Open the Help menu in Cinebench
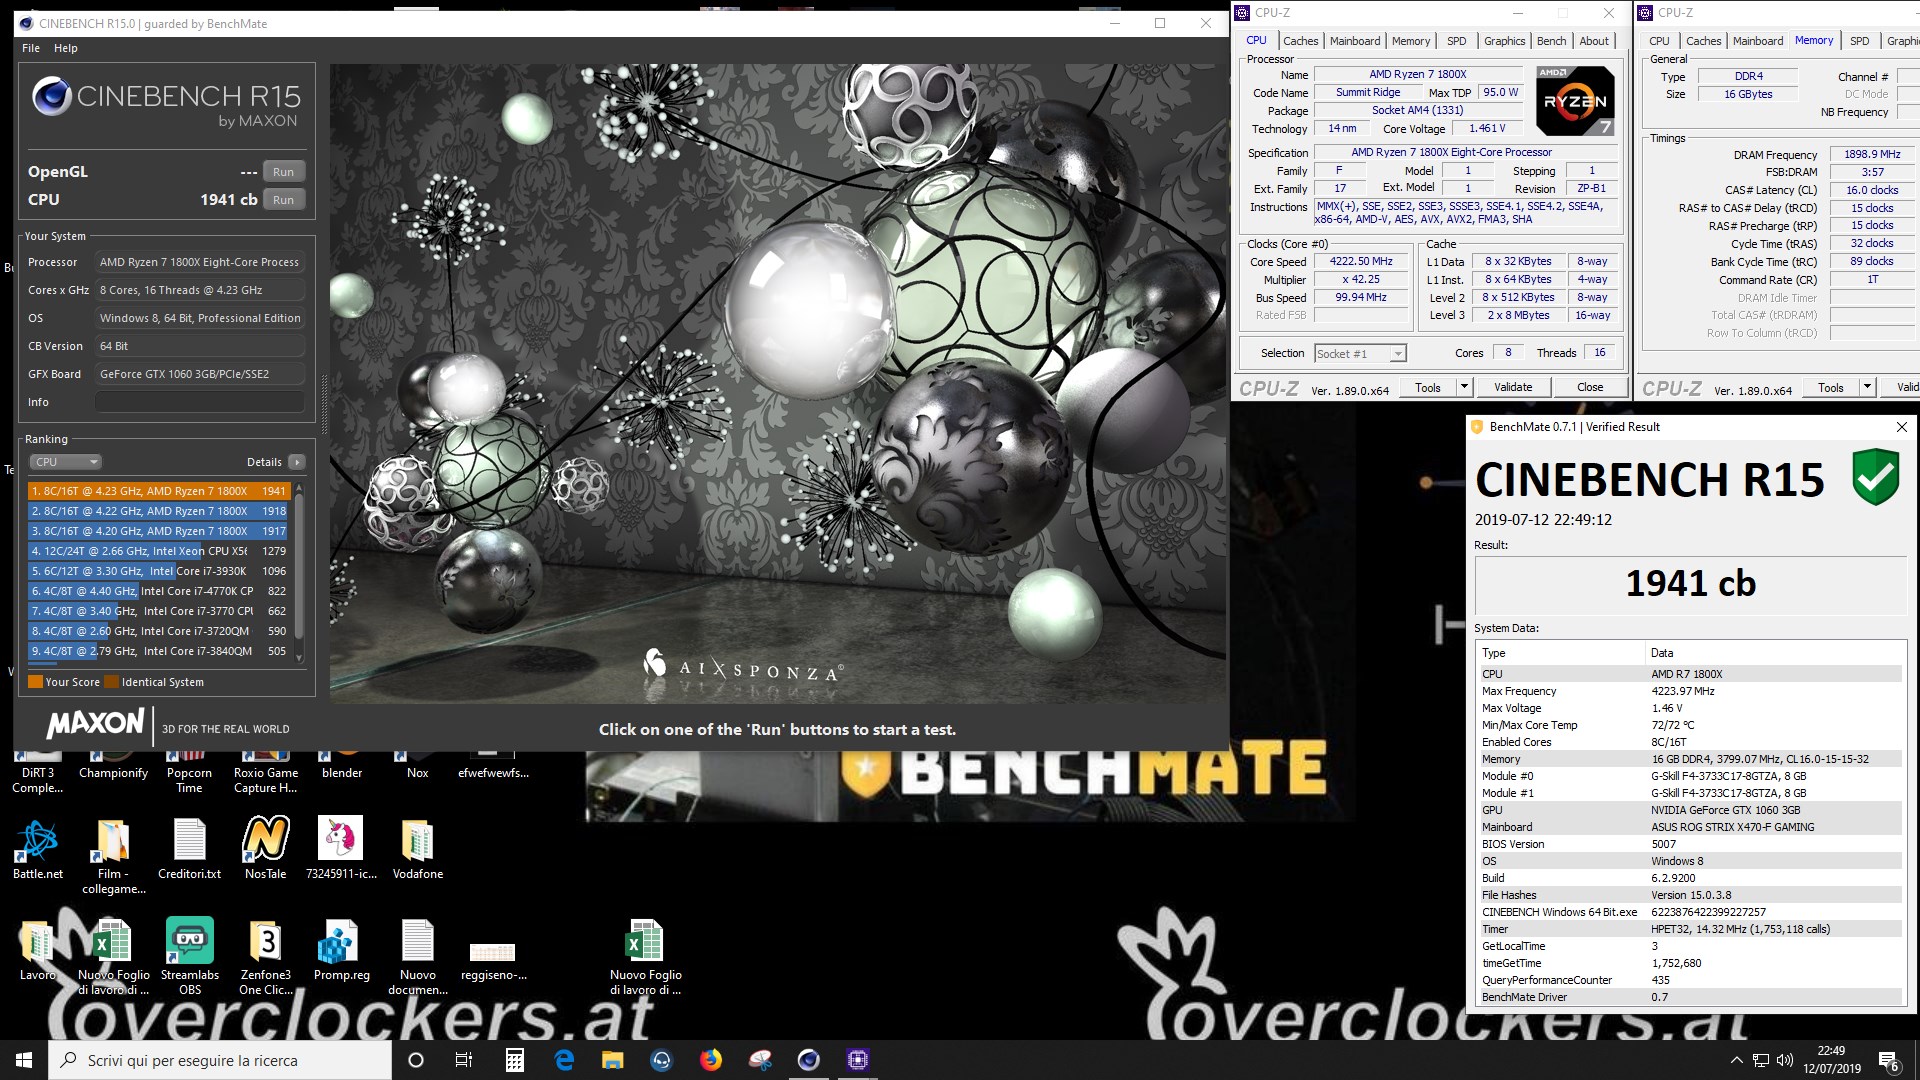Viewport: 1920px width, 1080px height. tap(65, 48)
